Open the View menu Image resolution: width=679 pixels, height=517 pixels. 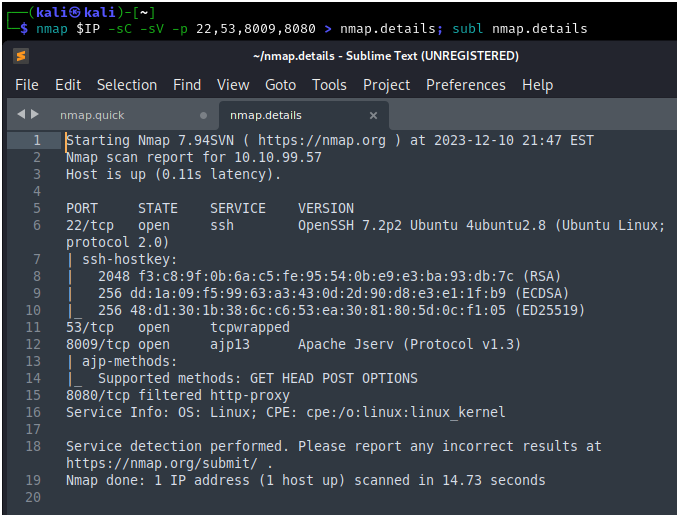233,85
